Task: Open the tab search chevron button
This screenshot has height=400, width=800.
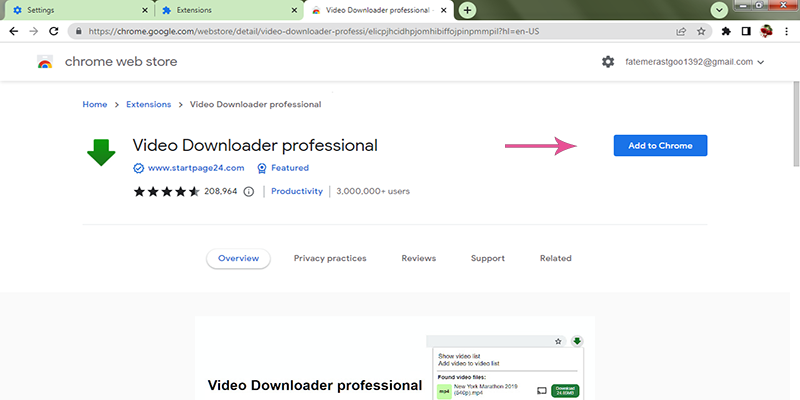Action: tap(718, 10)
